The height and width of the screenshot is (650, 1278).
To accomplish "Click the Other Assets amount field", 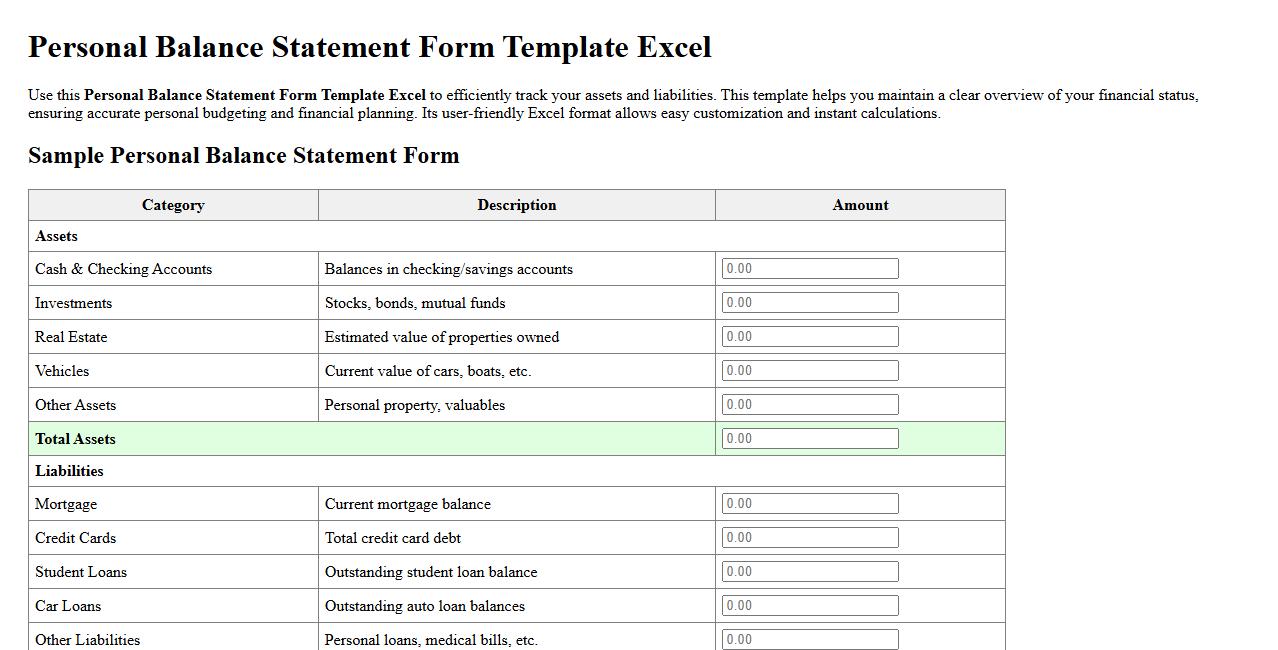I will (809, 404).
